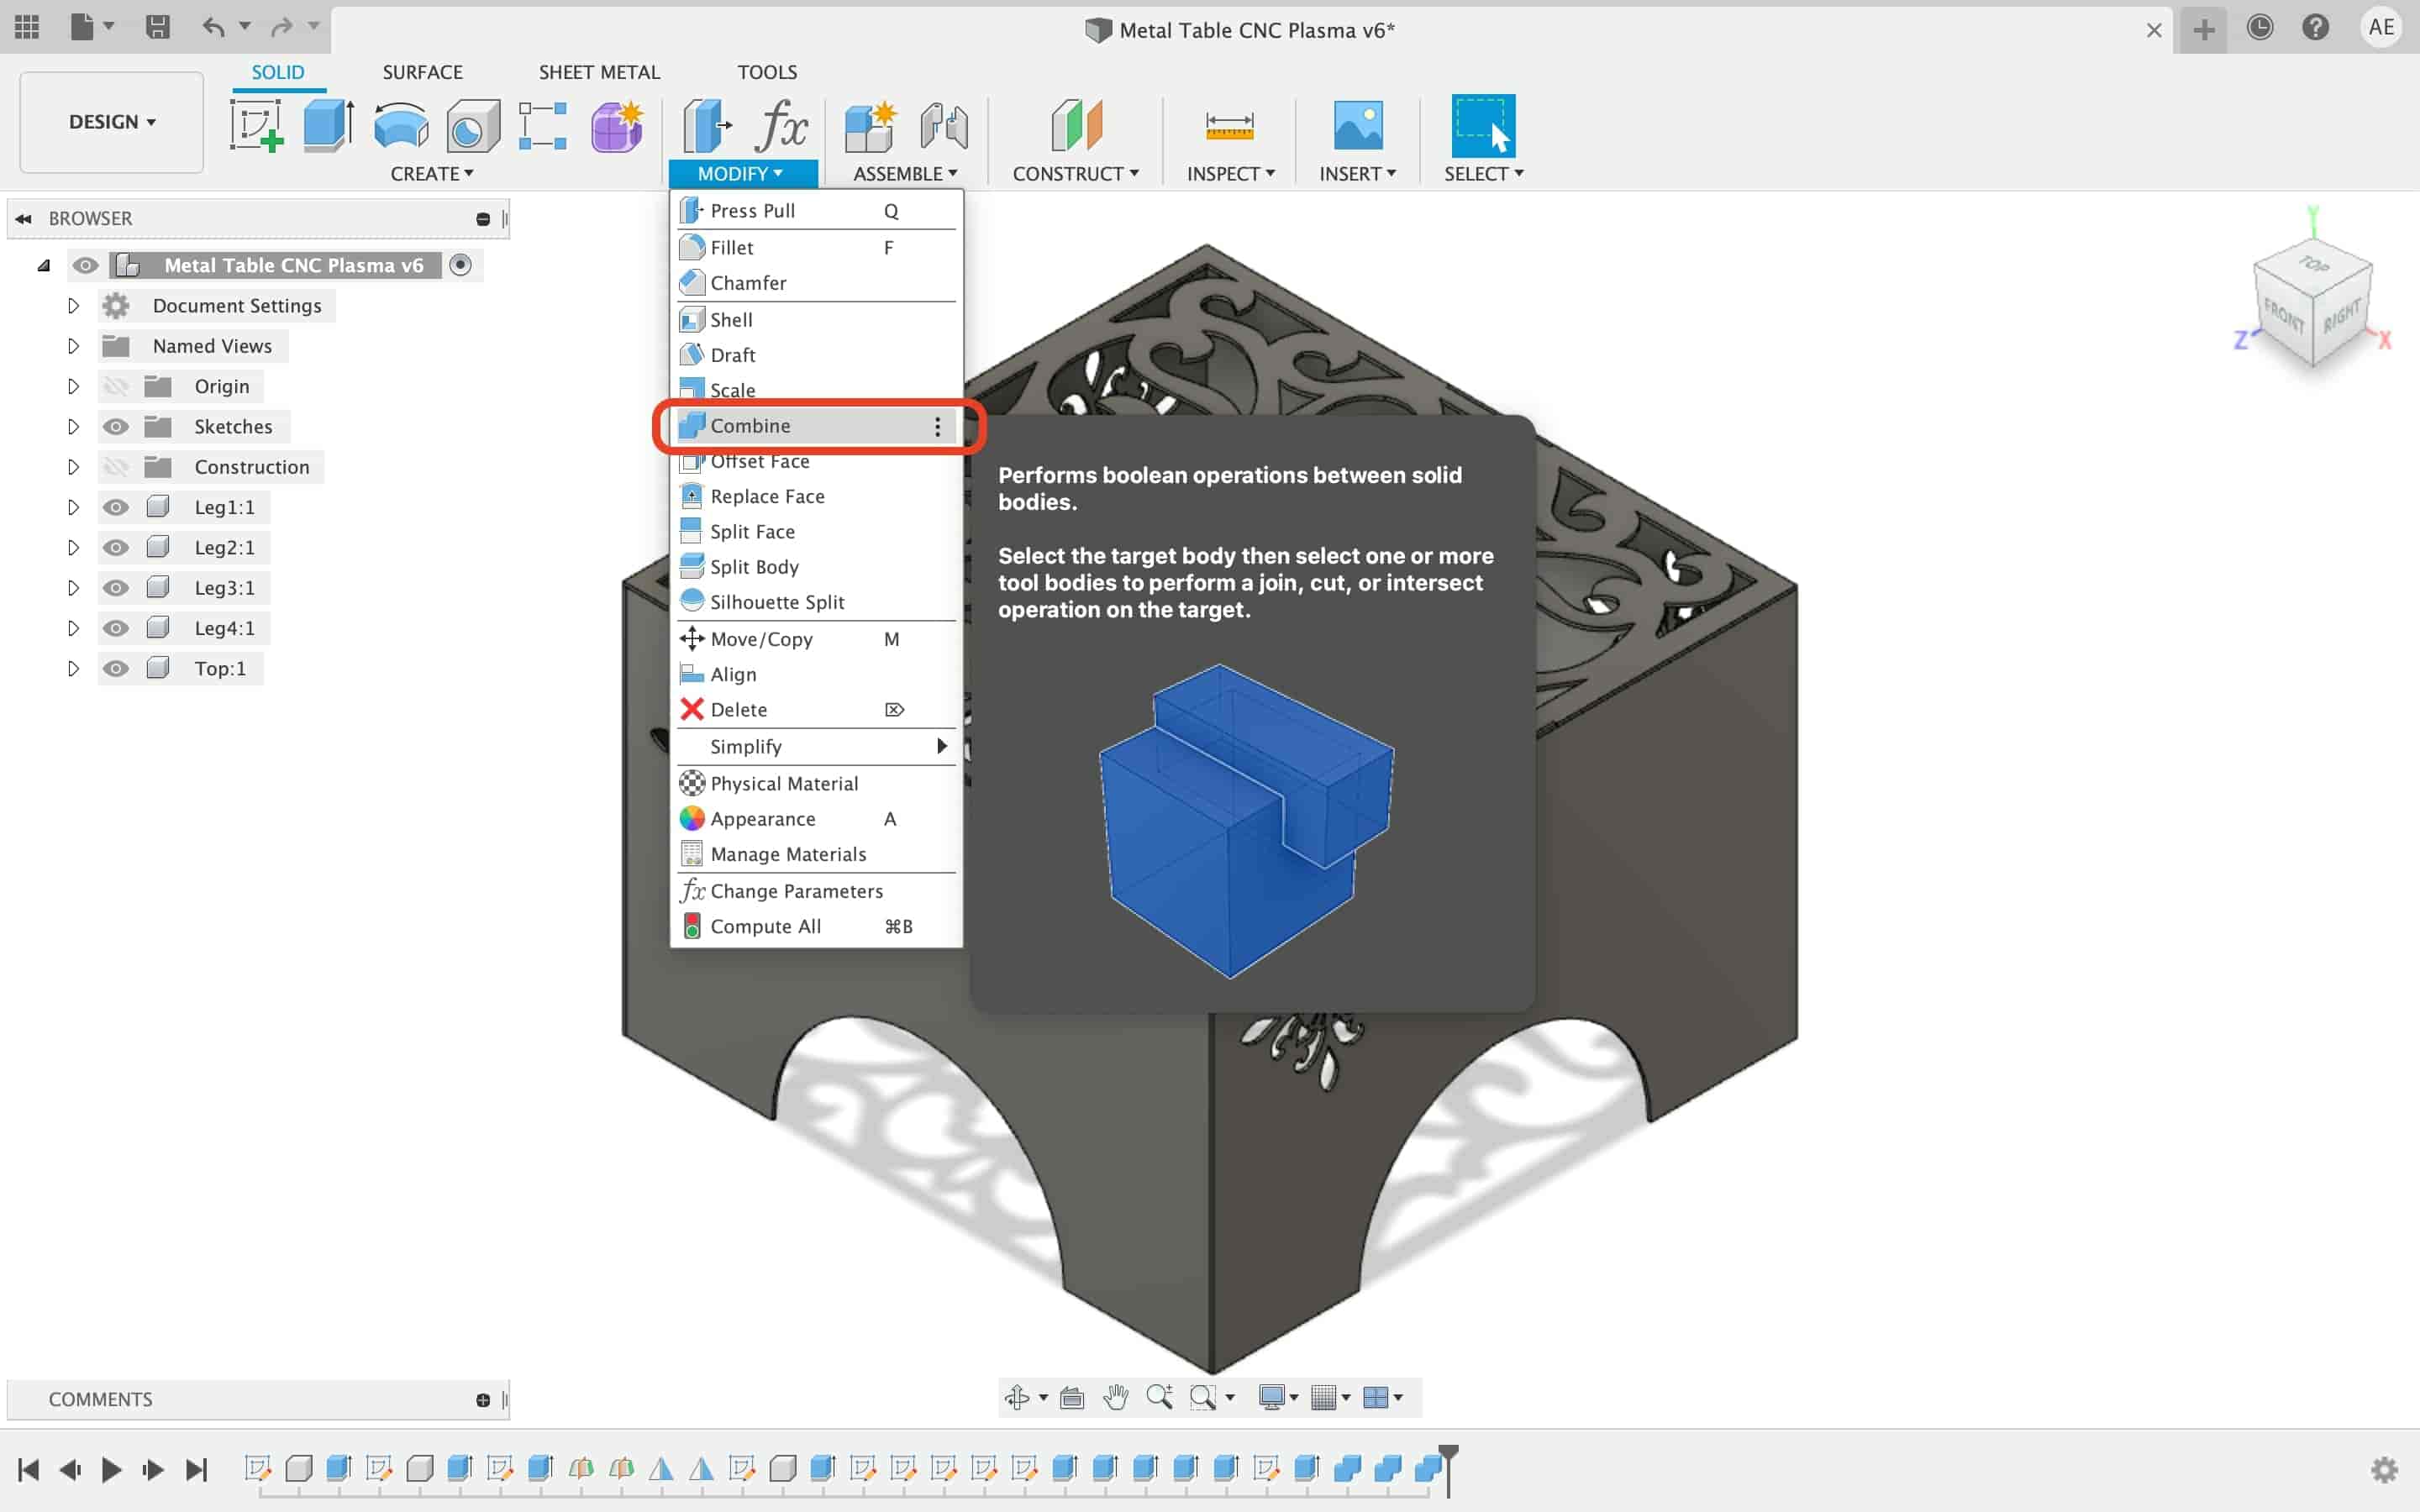Open the CONSTRUCT dropdown menu
This screenshot has width=2420, height=1512.
coord(1075,174)
